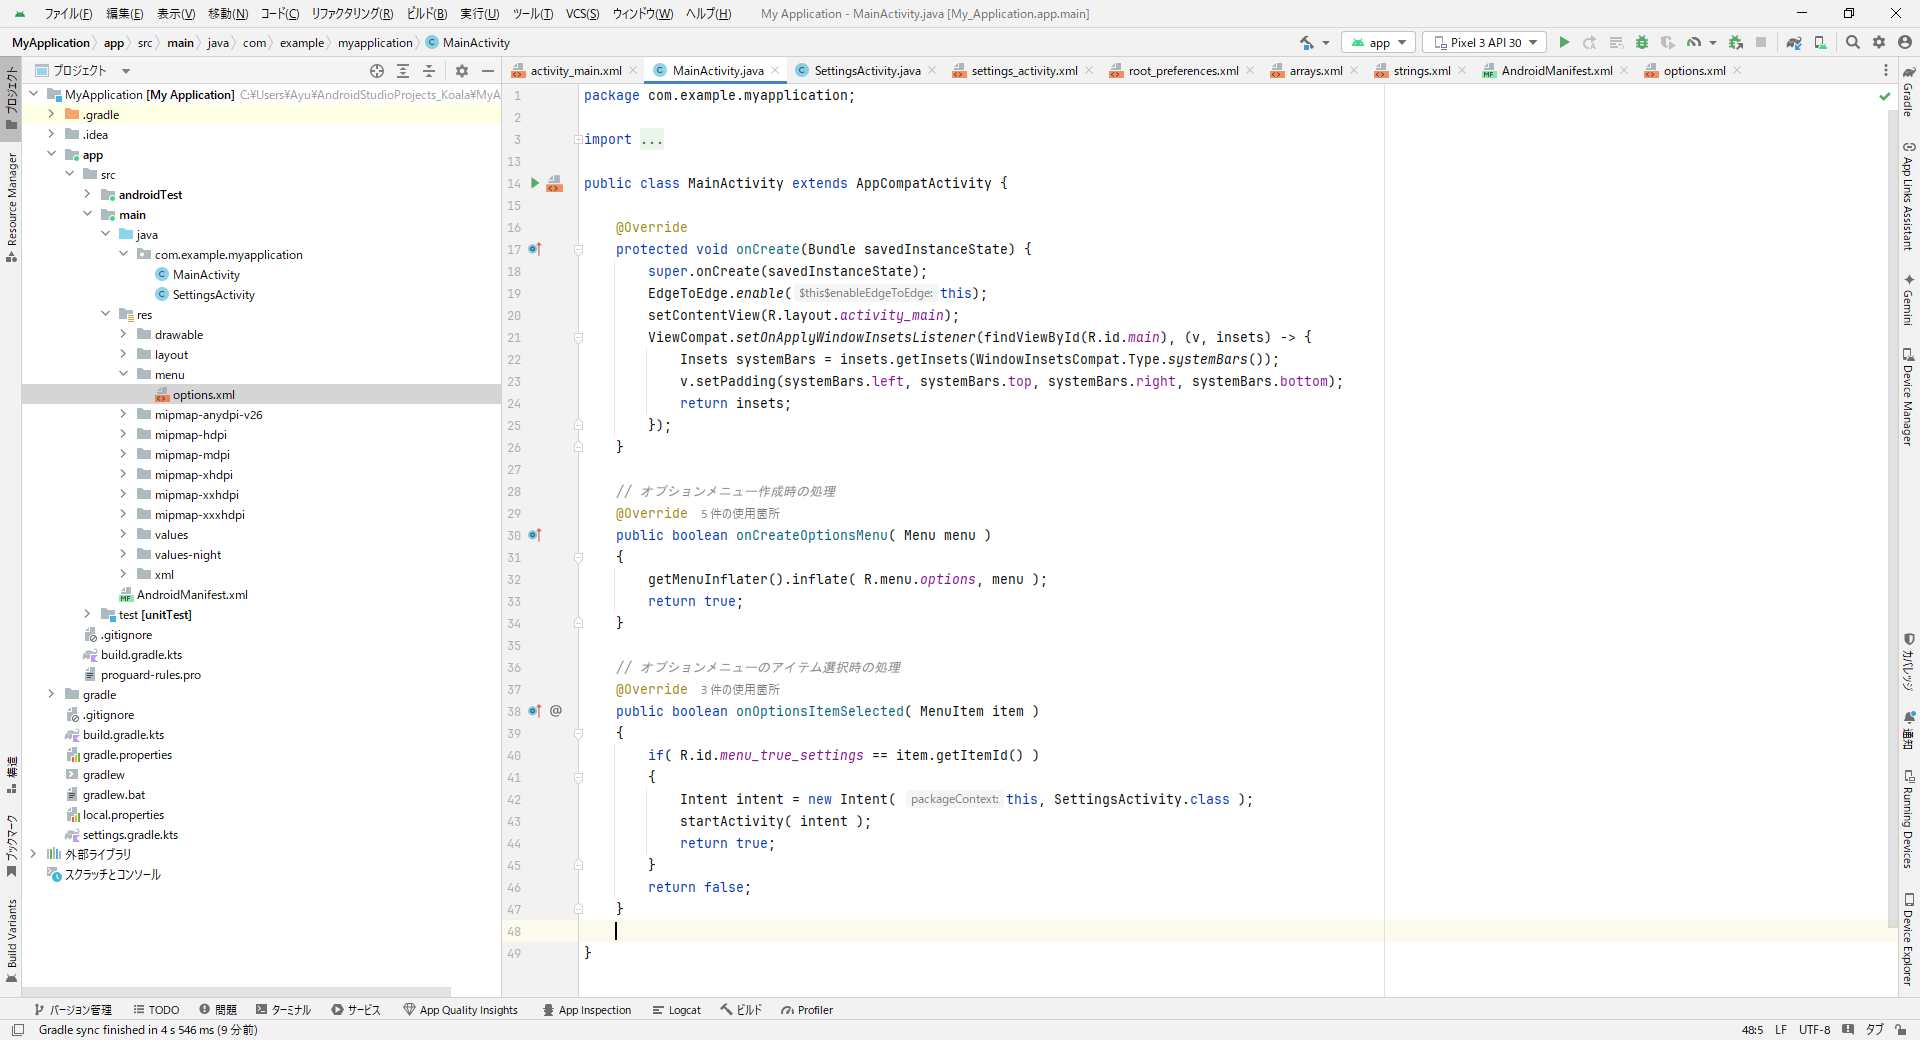1920x1040 pixels.
Task: Open the Pixel 3 API 30 device dropdown
Action: click(x=1484, y=42)
